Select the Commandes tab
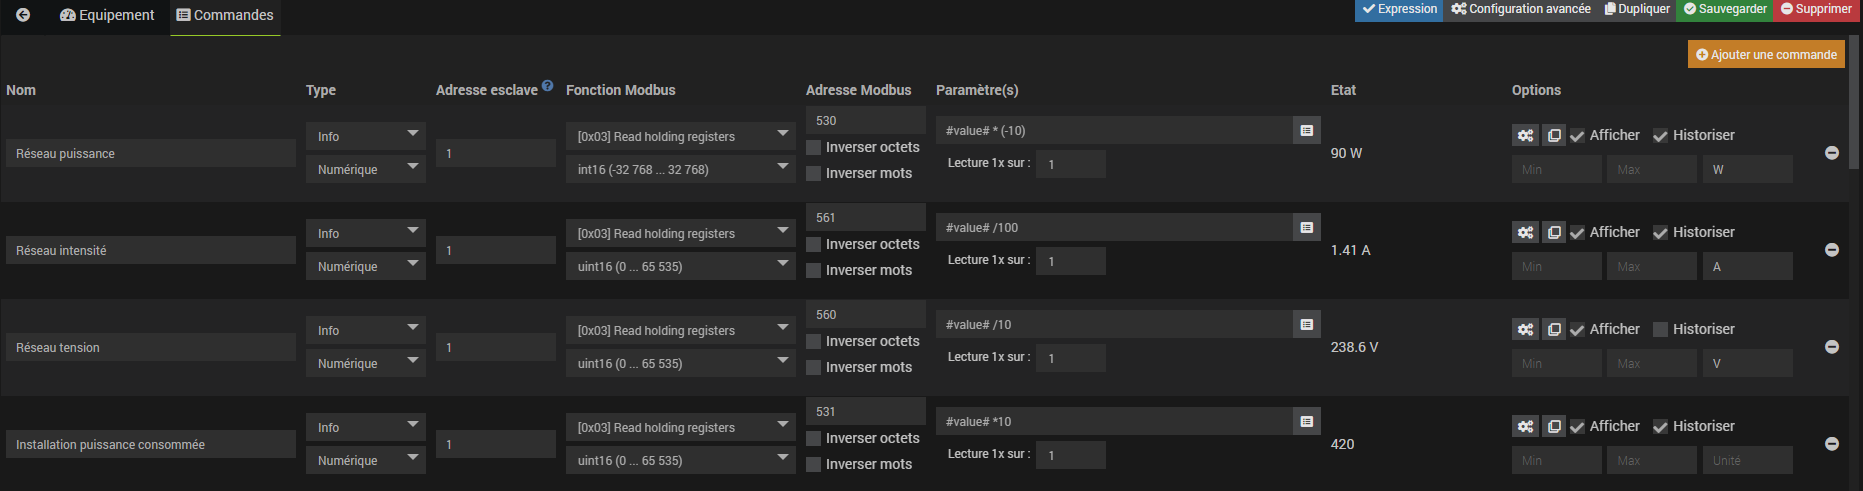1863x491 pixels. [x=225, y=15]
